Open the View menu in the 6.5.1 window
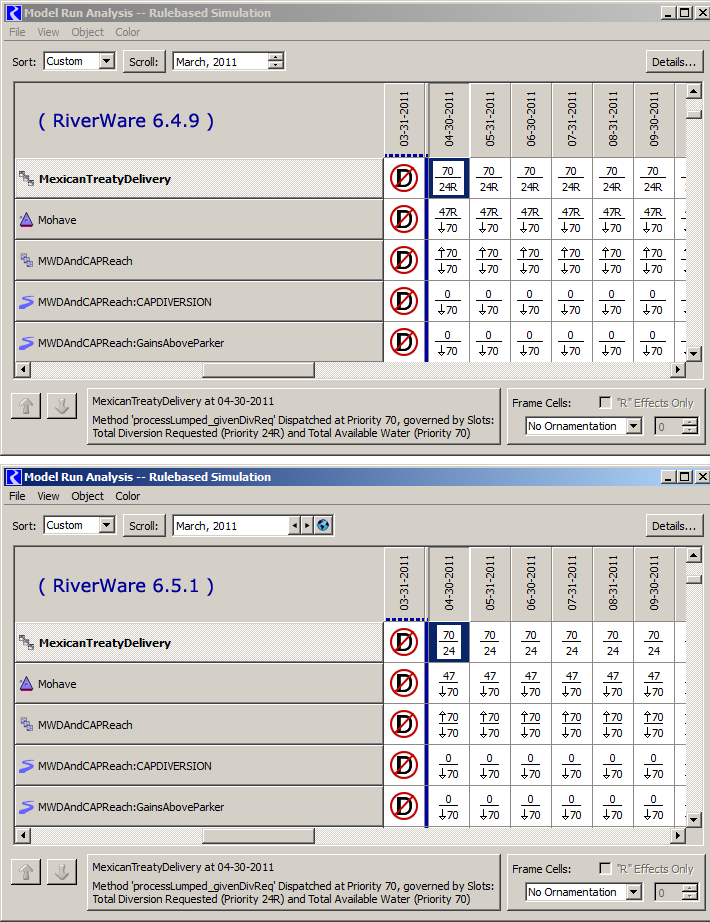The width and height of the screenshot is (710, 922). tap(48, 496)
